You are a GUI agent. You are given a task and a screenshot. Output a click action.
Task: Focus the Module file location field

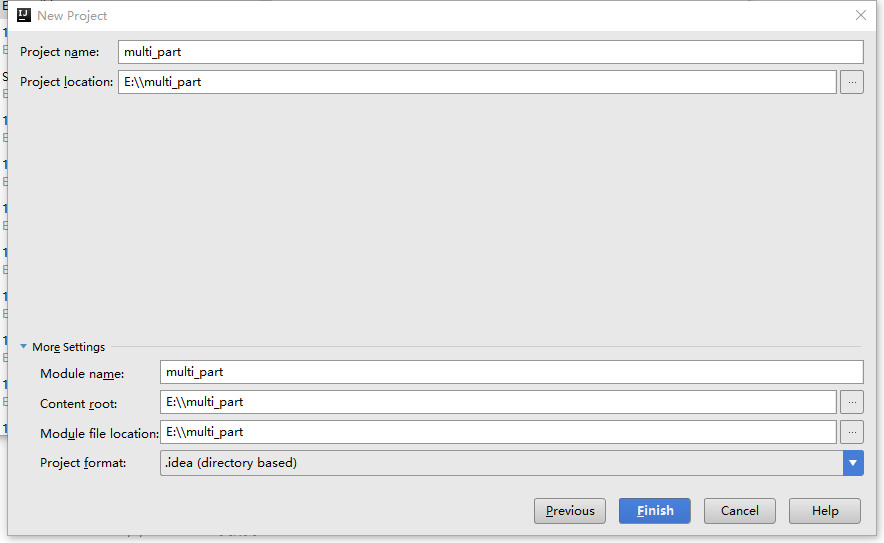(x=498, y=432)
